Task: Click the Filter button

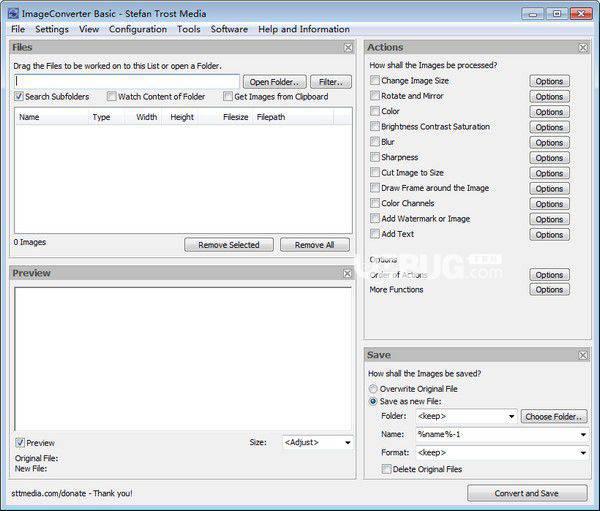Action: (x=331, y=82)
